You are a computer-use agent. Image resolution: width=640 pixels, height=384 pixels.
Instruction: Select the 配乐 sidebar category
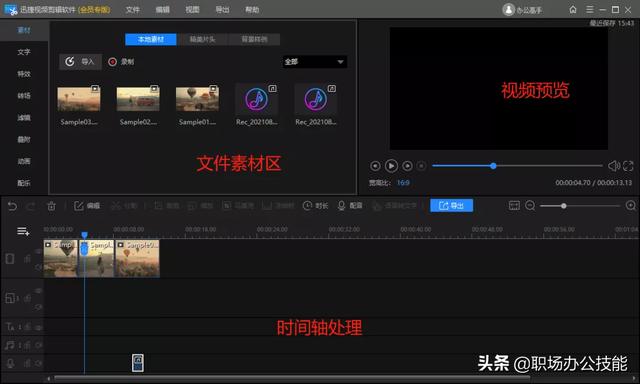pyautogui.click(x=24, y=183)
